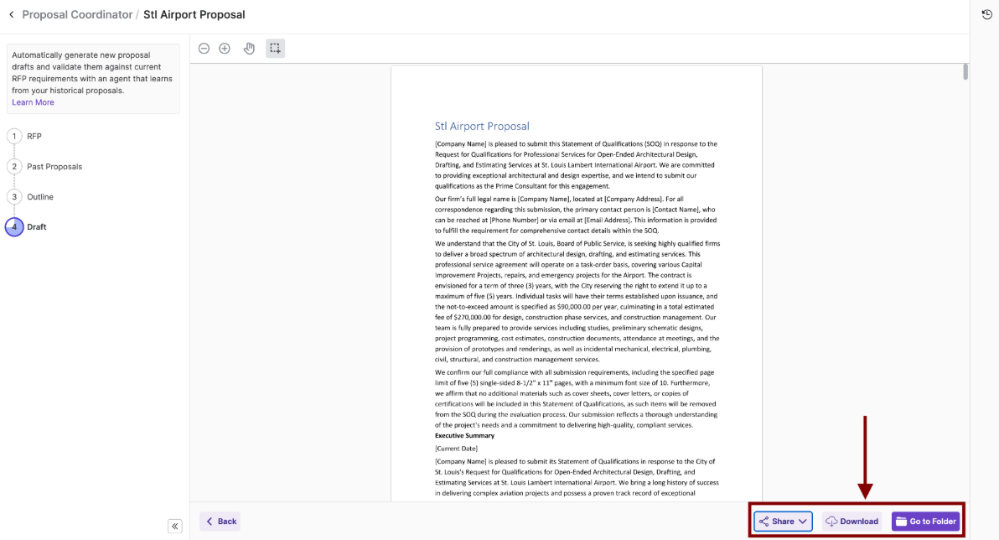This screenshot has width=999, height=540.
Task: Click the Stl Airport Proposal document heading
Action: [x=482, y=126]
